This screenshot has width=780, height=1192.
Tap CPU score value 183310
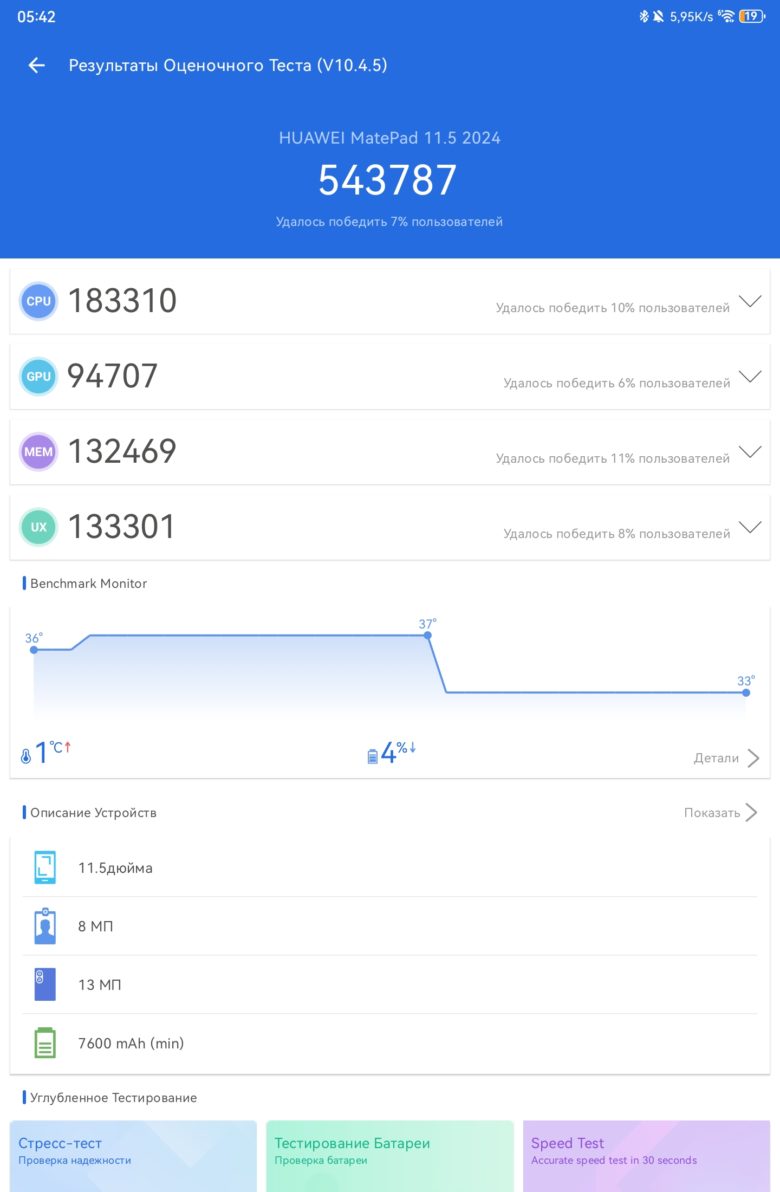click(x=122, y=301)
